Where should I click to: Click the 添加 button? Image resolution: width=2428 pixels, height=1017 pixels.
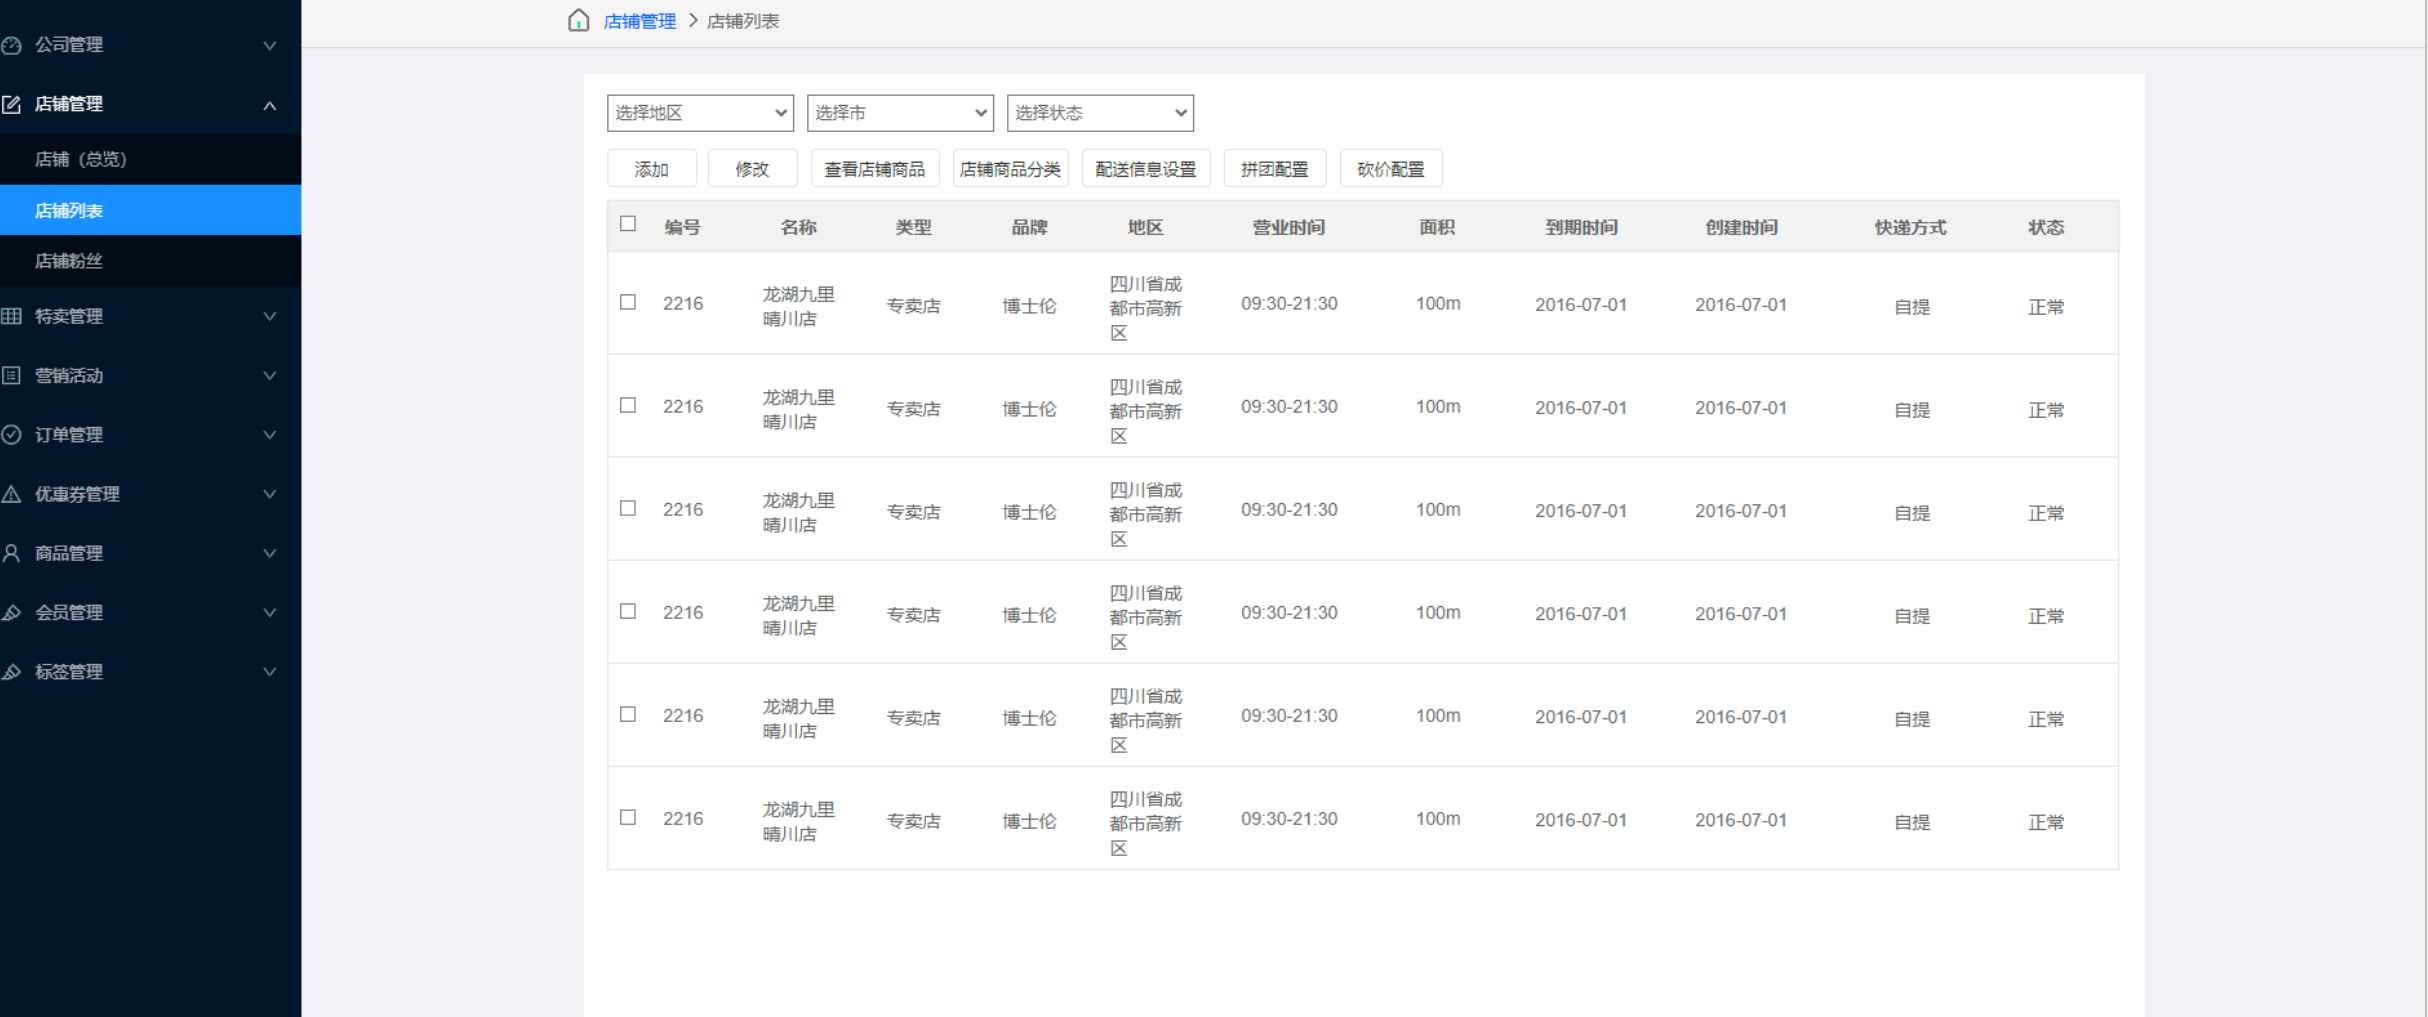pos(652,169)
